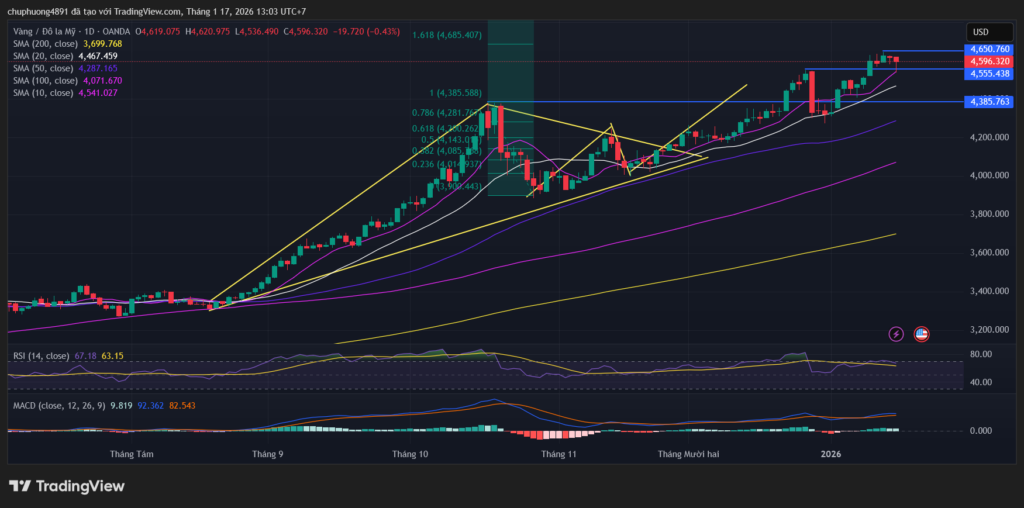Screen dimensions: 1024x508
Task: Open the USD currency selector
Action: (980, 31)
